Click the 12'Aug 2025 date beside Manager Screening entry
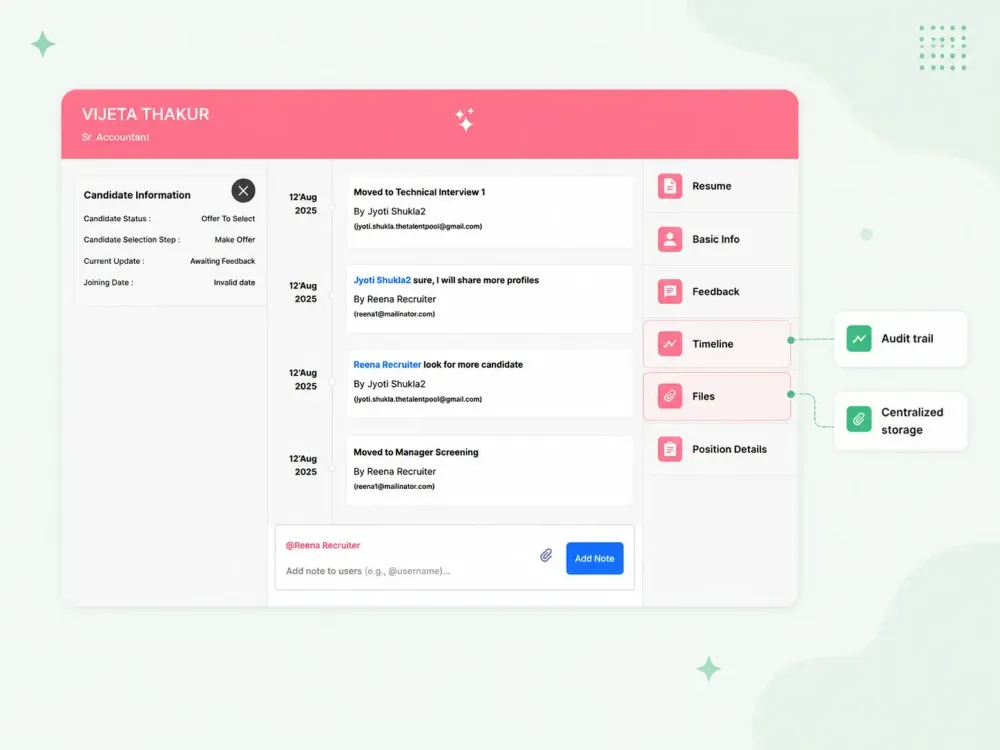The height and width of the screenshot is (750, 1000). (x=303, y=465)
